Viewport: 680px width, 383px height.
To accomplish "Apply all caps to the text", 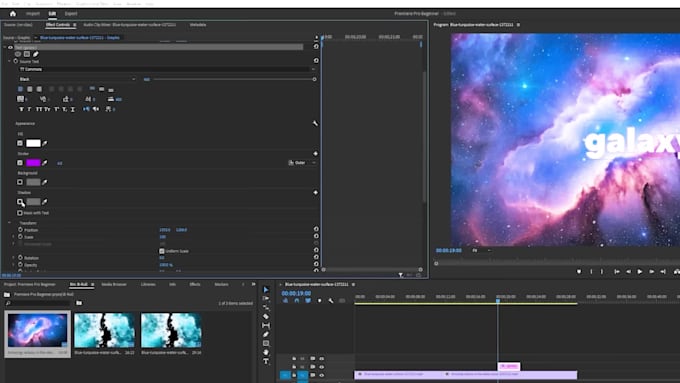I will 39,109.
